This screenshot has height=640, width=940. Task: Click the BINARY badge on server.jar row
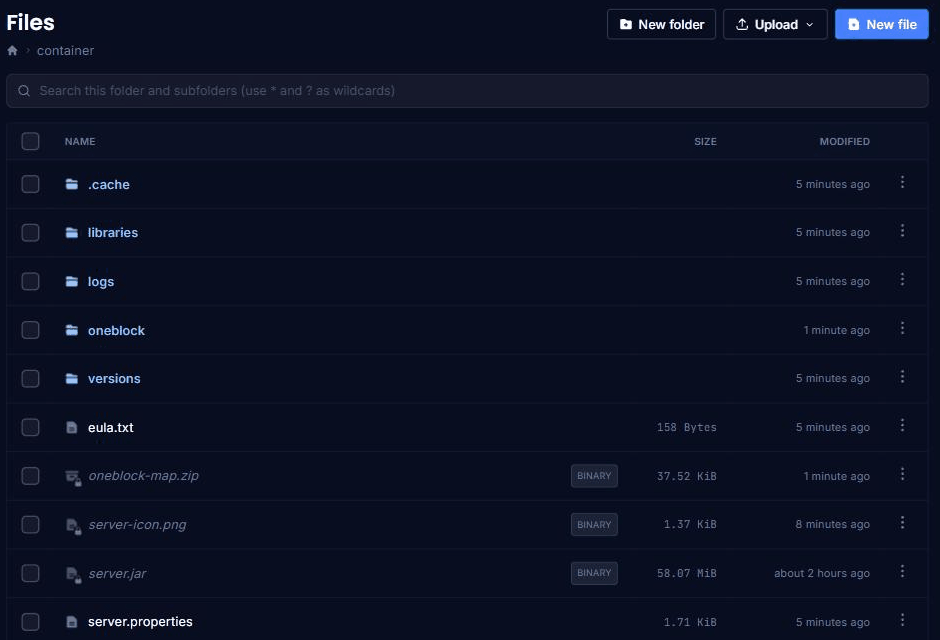pyautogui.click(x=594, y=573)
